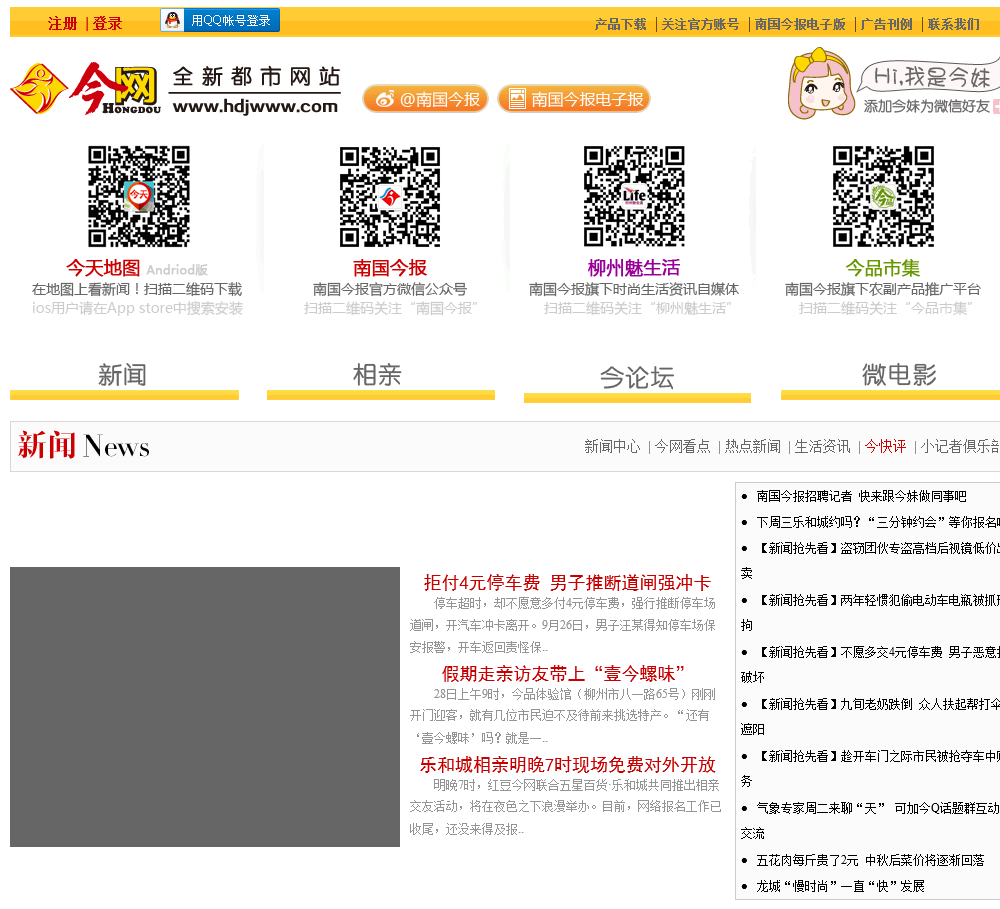The image size is (1000, 909).
Task: Open the purple 柳州魅生活 title
Action: [x=634, y=268]
